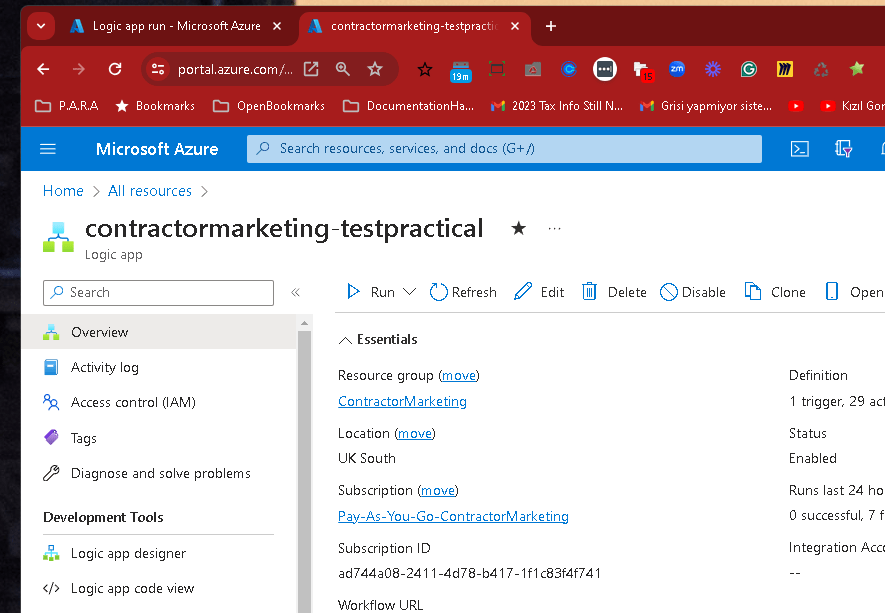Open 2023 Tax Info Still N... bookmark
Image resolution: width=885 pixels, height=613 pixels.
(557, 106)
